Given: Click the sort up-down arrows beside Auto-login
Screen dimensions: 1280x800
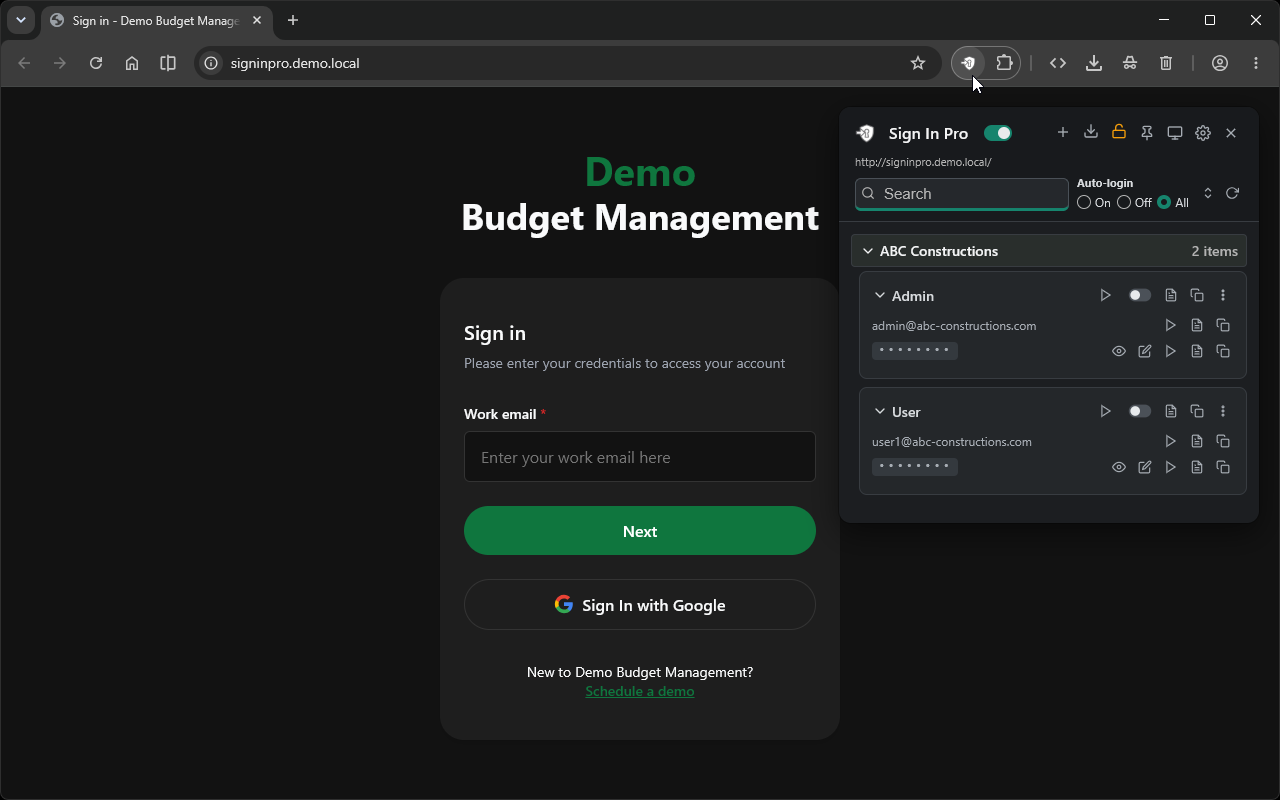Looking at the screenshot, I should (1208, 193).
